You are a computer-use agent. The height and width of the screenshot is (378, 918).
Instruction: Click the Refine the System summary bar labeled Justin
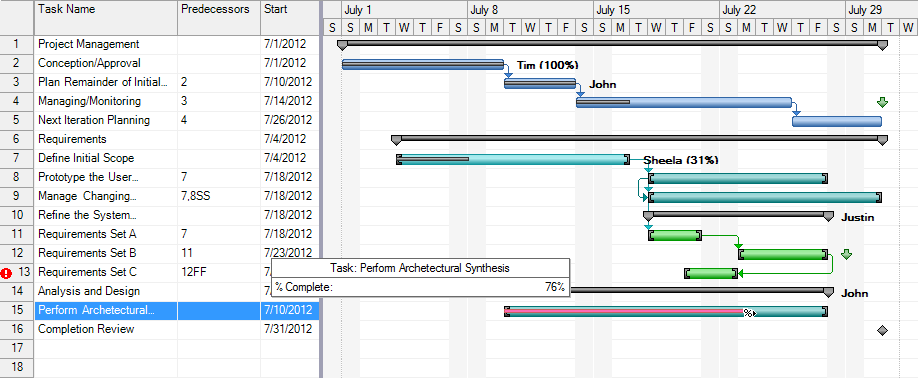tap(738, 215)
